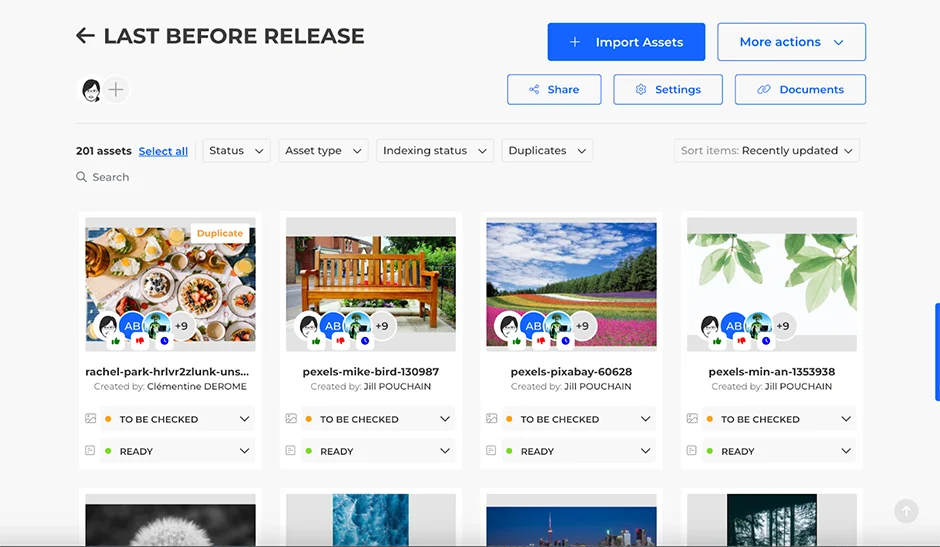940x547 pixels.
Task: Click the scroll-to-top arrow button
Action: point(906,511)
